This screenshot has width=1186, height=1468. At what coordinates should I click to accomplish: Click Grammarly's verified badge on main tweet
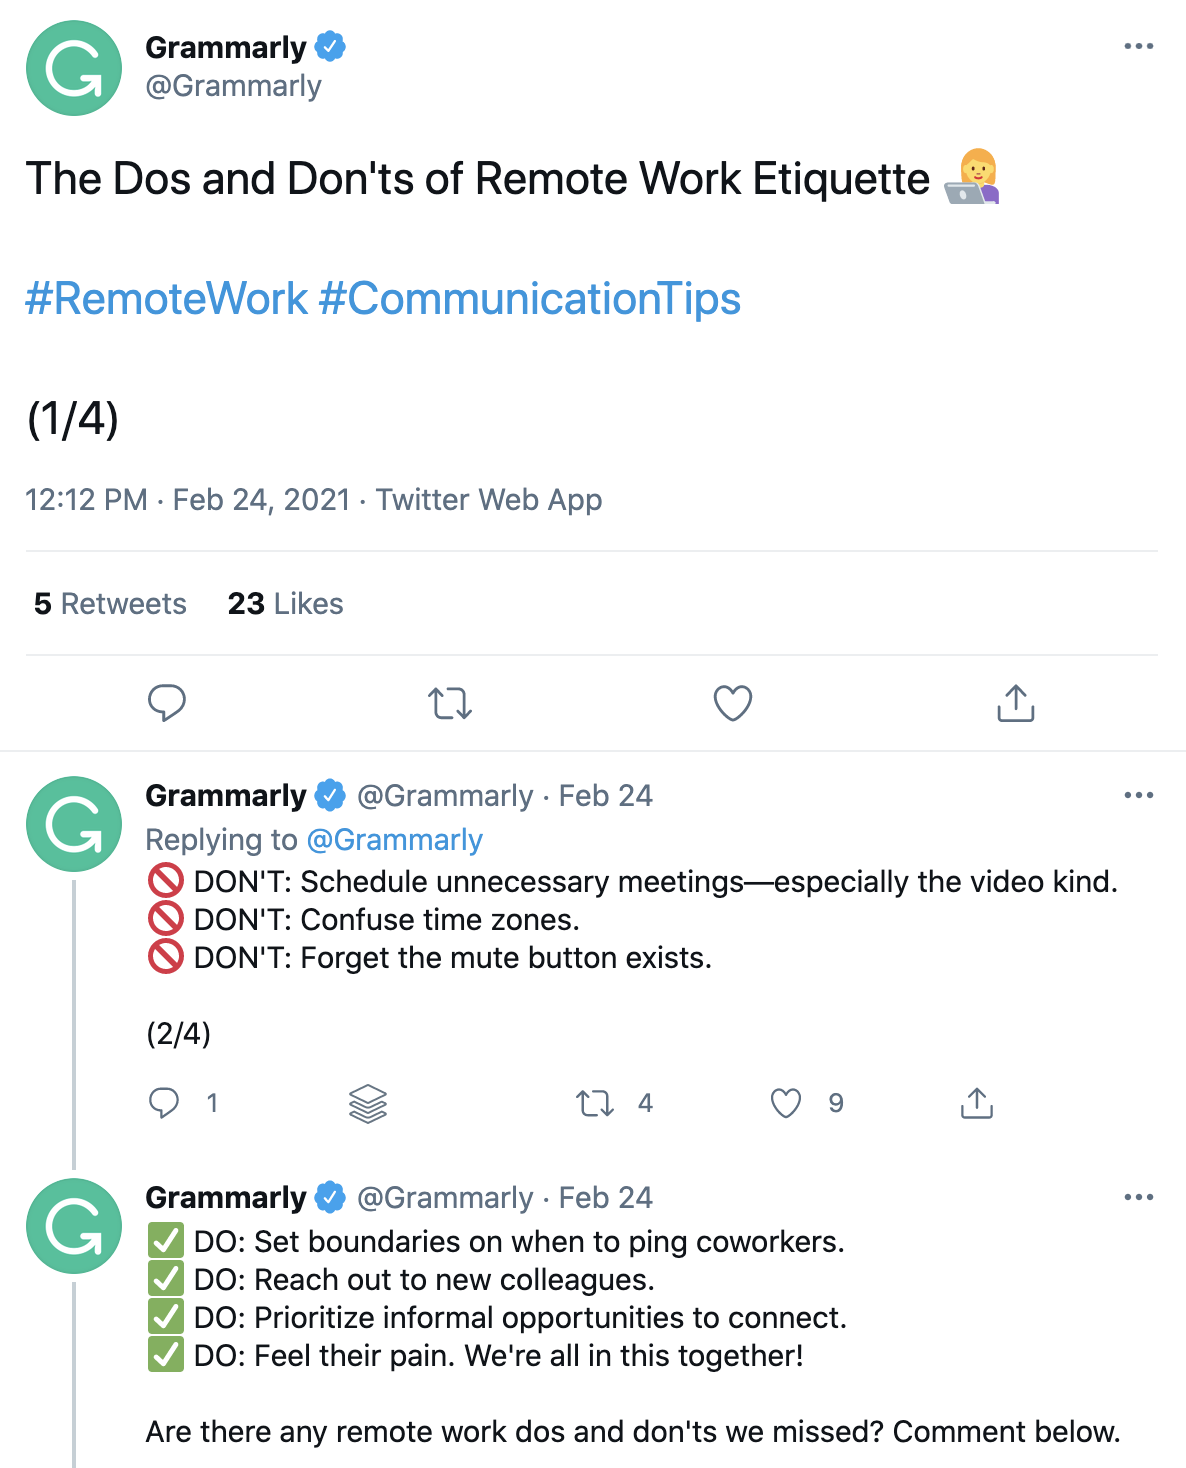click(330, 47)
